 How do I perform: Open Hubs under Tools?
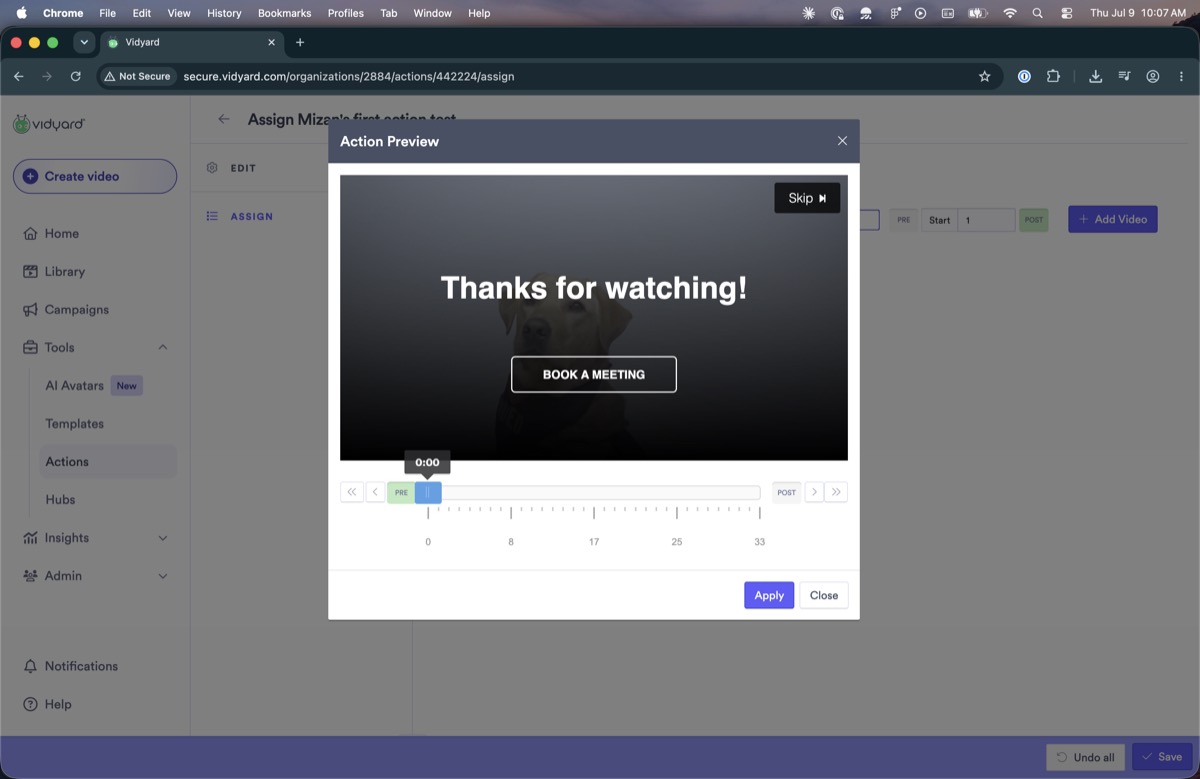(x=60, y=500)
